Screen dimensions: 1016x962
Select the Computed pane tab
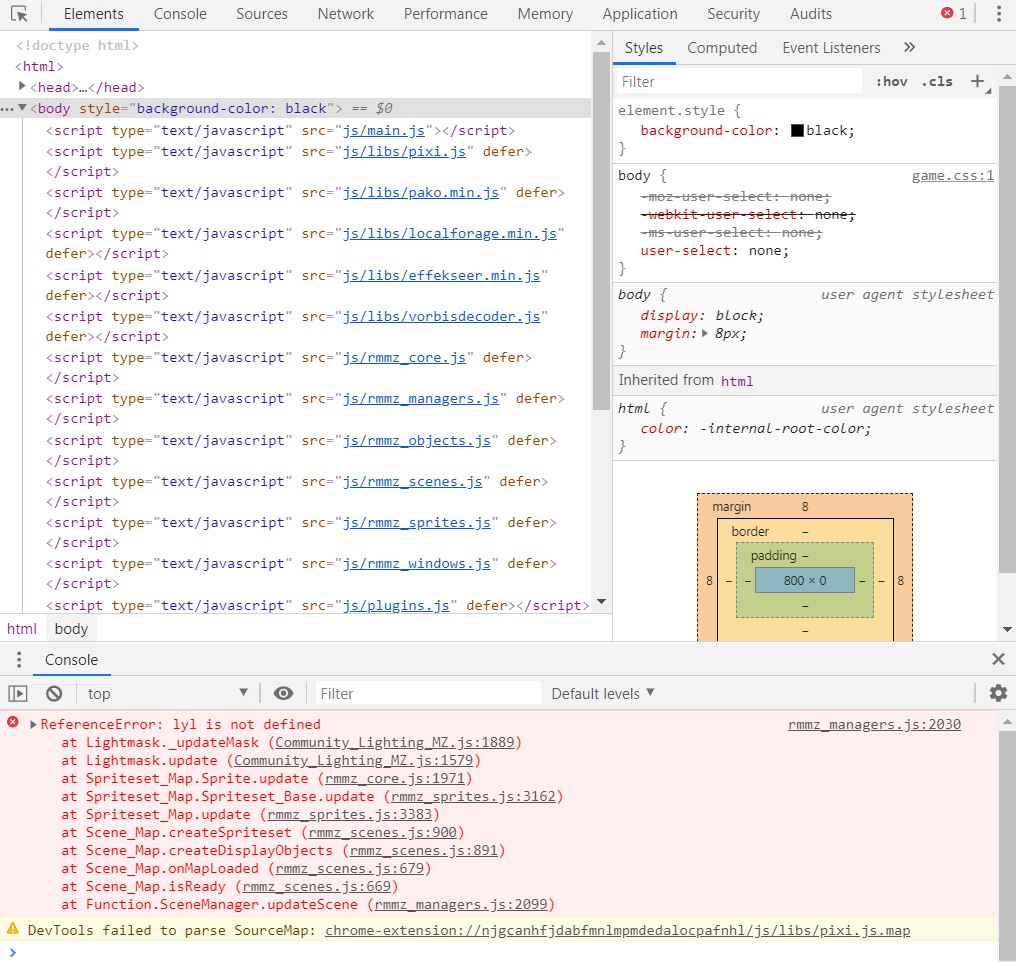point(722,48)
